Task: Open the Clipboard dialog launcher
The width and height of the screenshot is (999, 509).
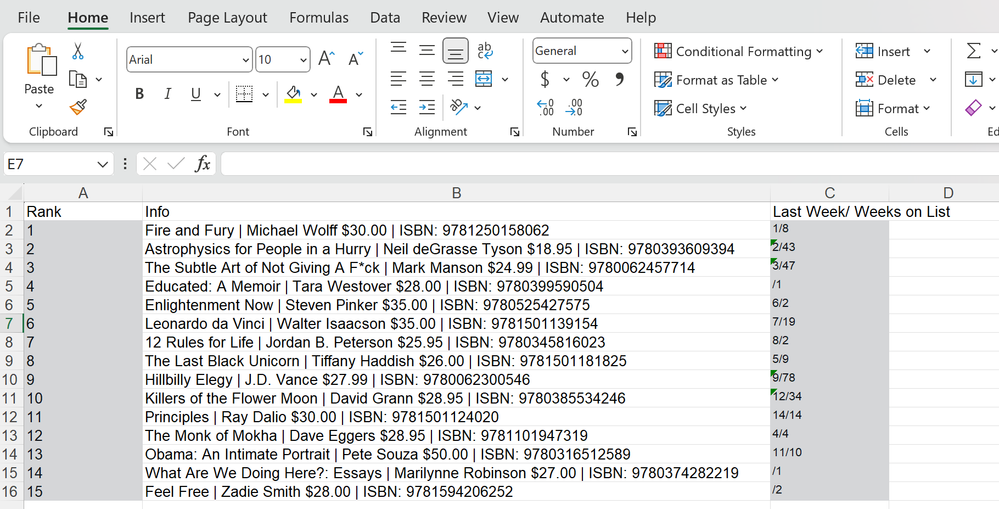Action: point(108,132)
